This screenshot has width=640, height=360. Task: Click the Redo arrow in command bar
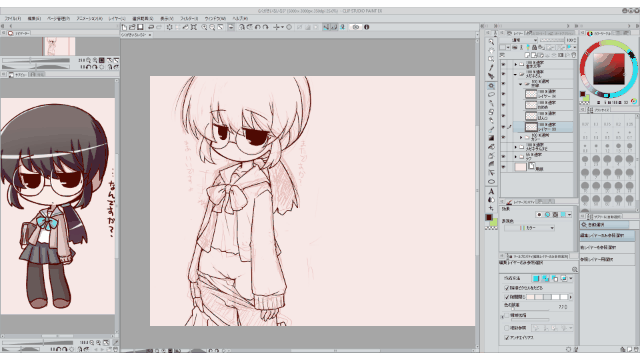point(159,27)
